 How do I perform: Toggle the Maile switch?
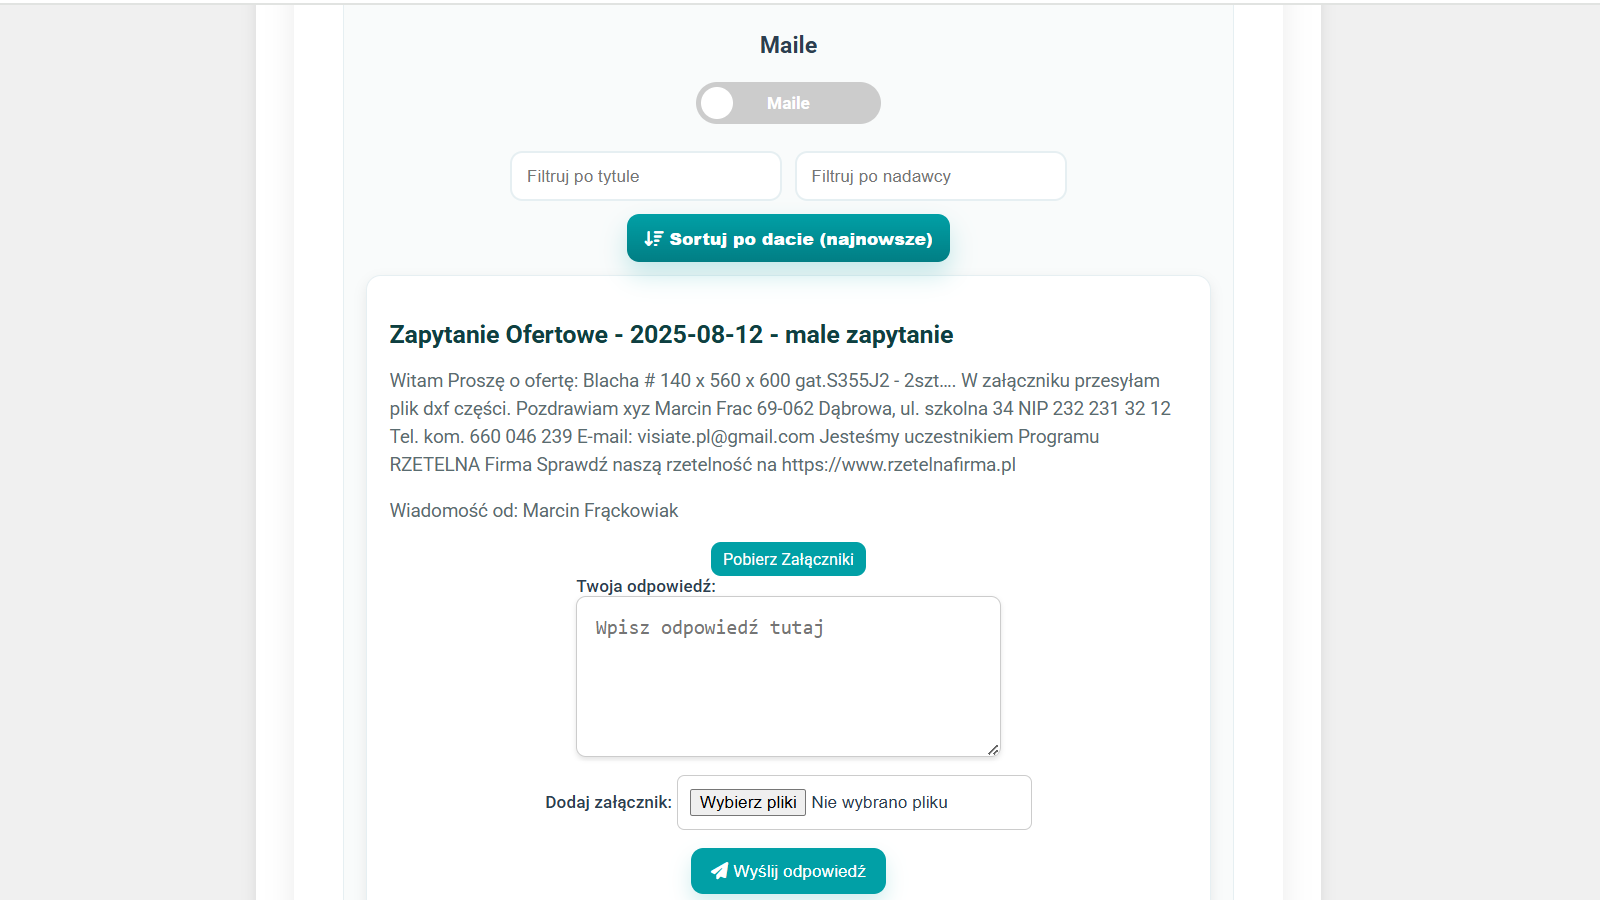coord(788,103)
